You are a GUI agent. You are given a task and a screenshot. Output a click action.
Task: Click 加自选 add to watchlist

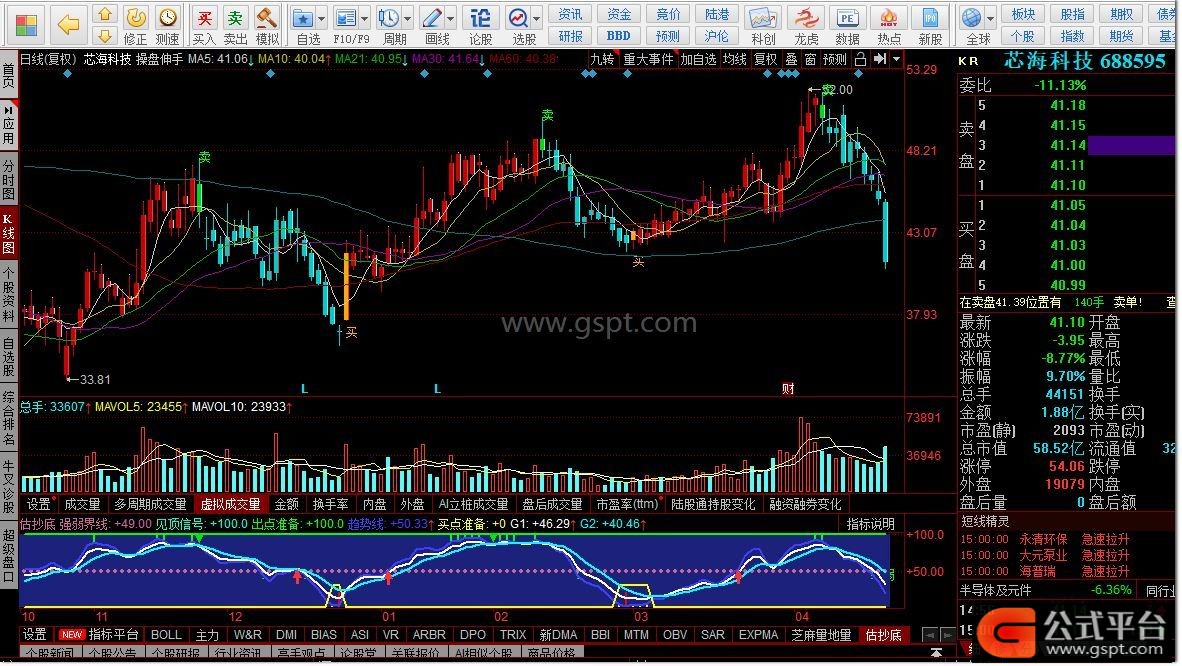coord(698,59)
